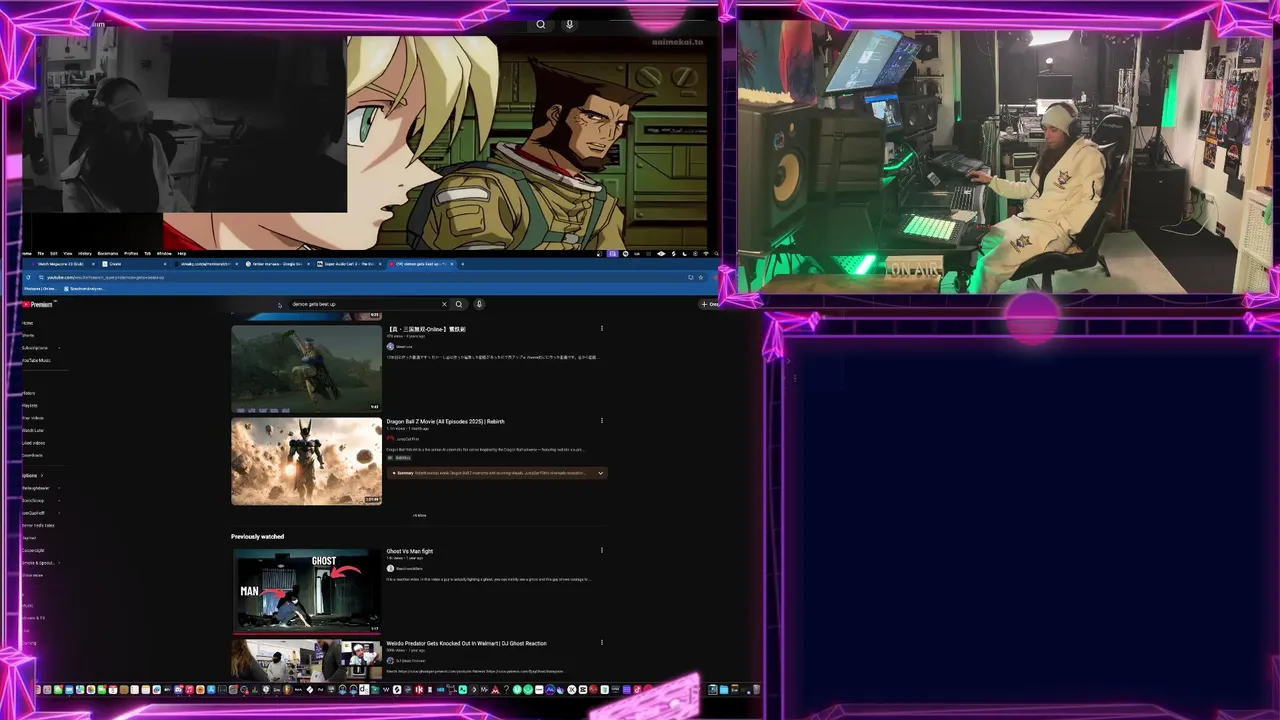Click the channel avatar under Ghost Vs Man fight
Viewport: 1280px width, 720px height.
click(390, 568)
